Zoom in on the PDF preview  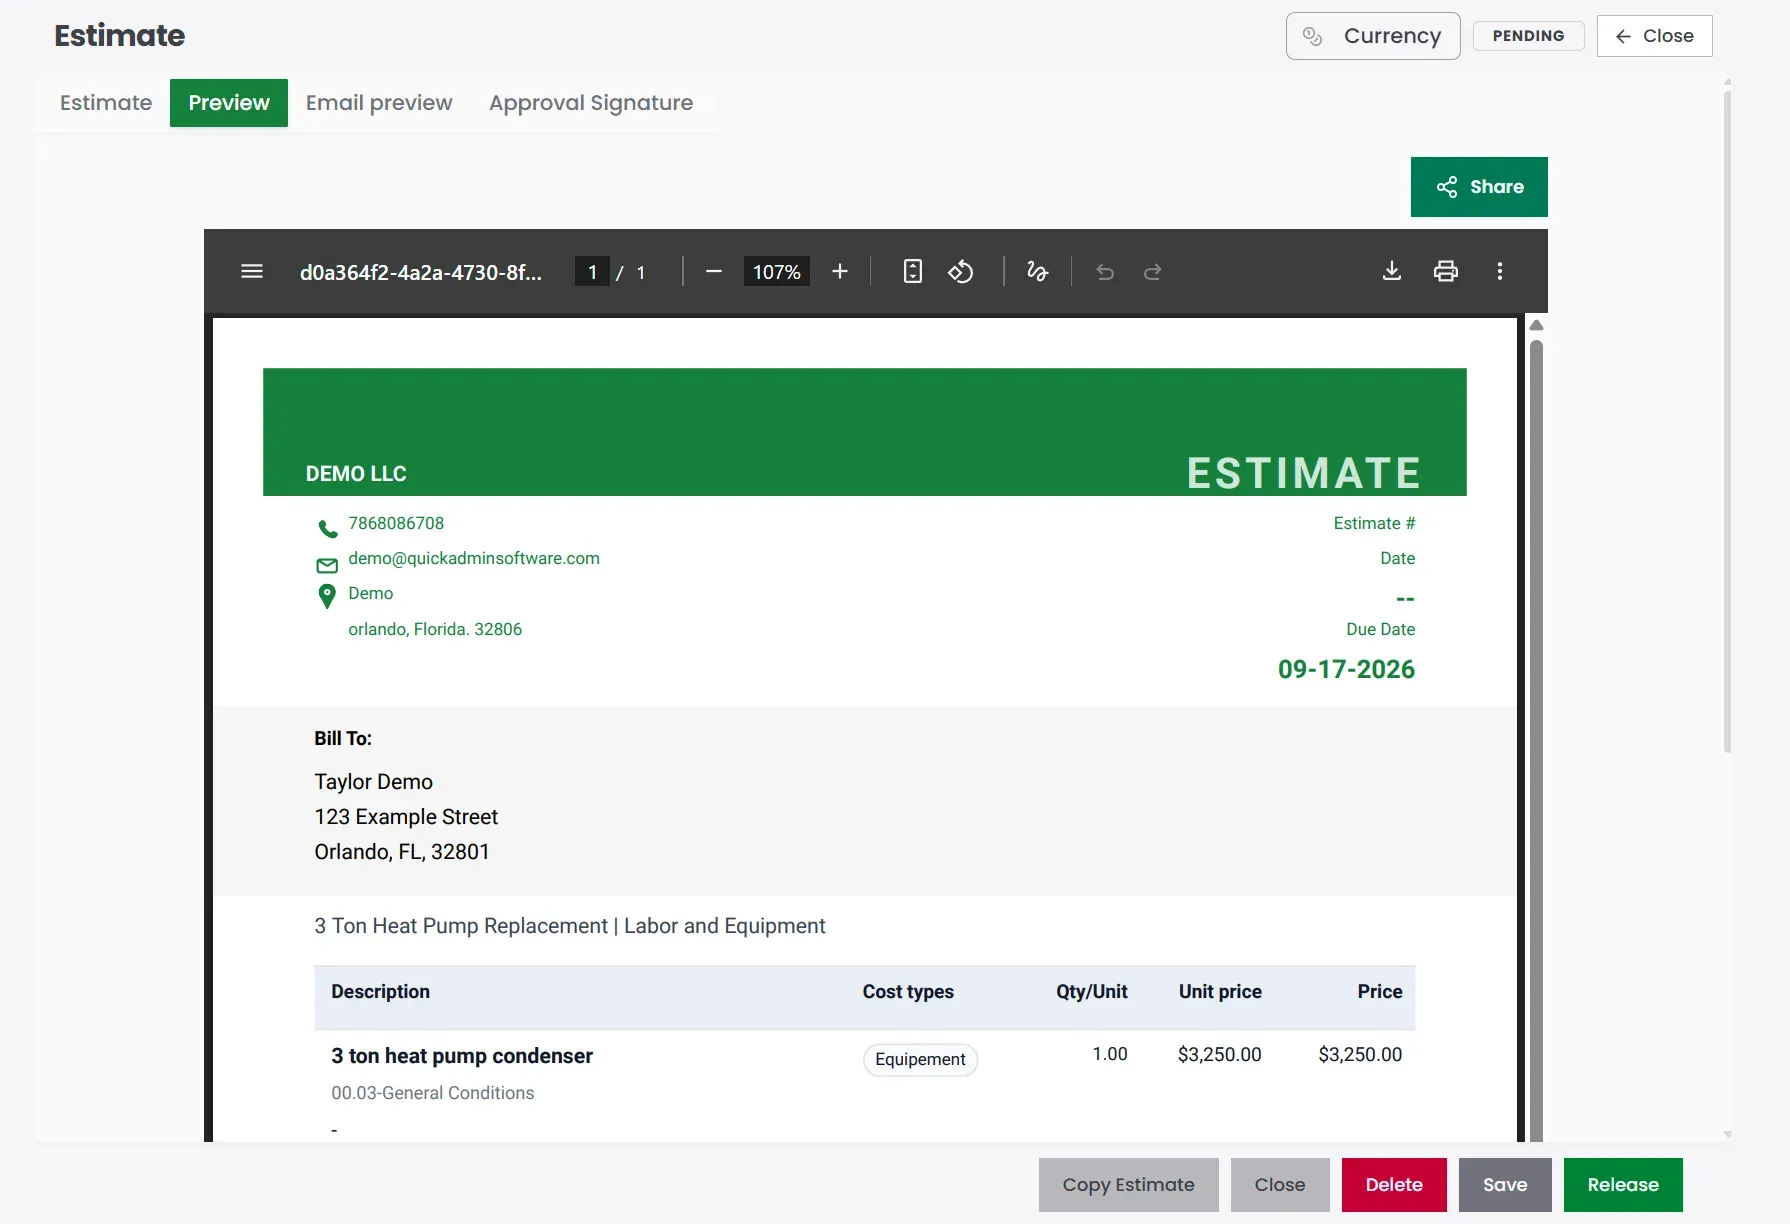[840, 272]
